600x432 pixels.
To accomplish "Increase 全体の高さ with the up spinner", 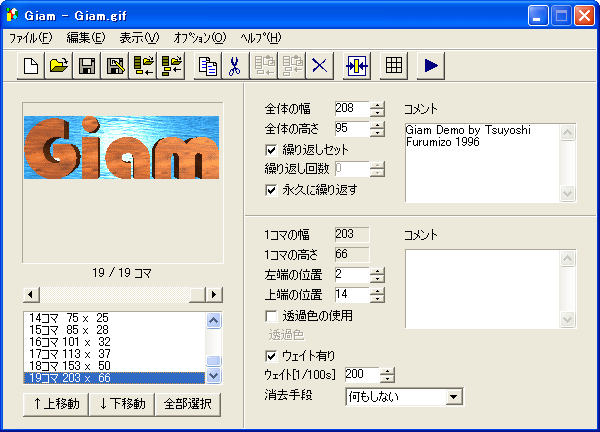I will 377,125.
